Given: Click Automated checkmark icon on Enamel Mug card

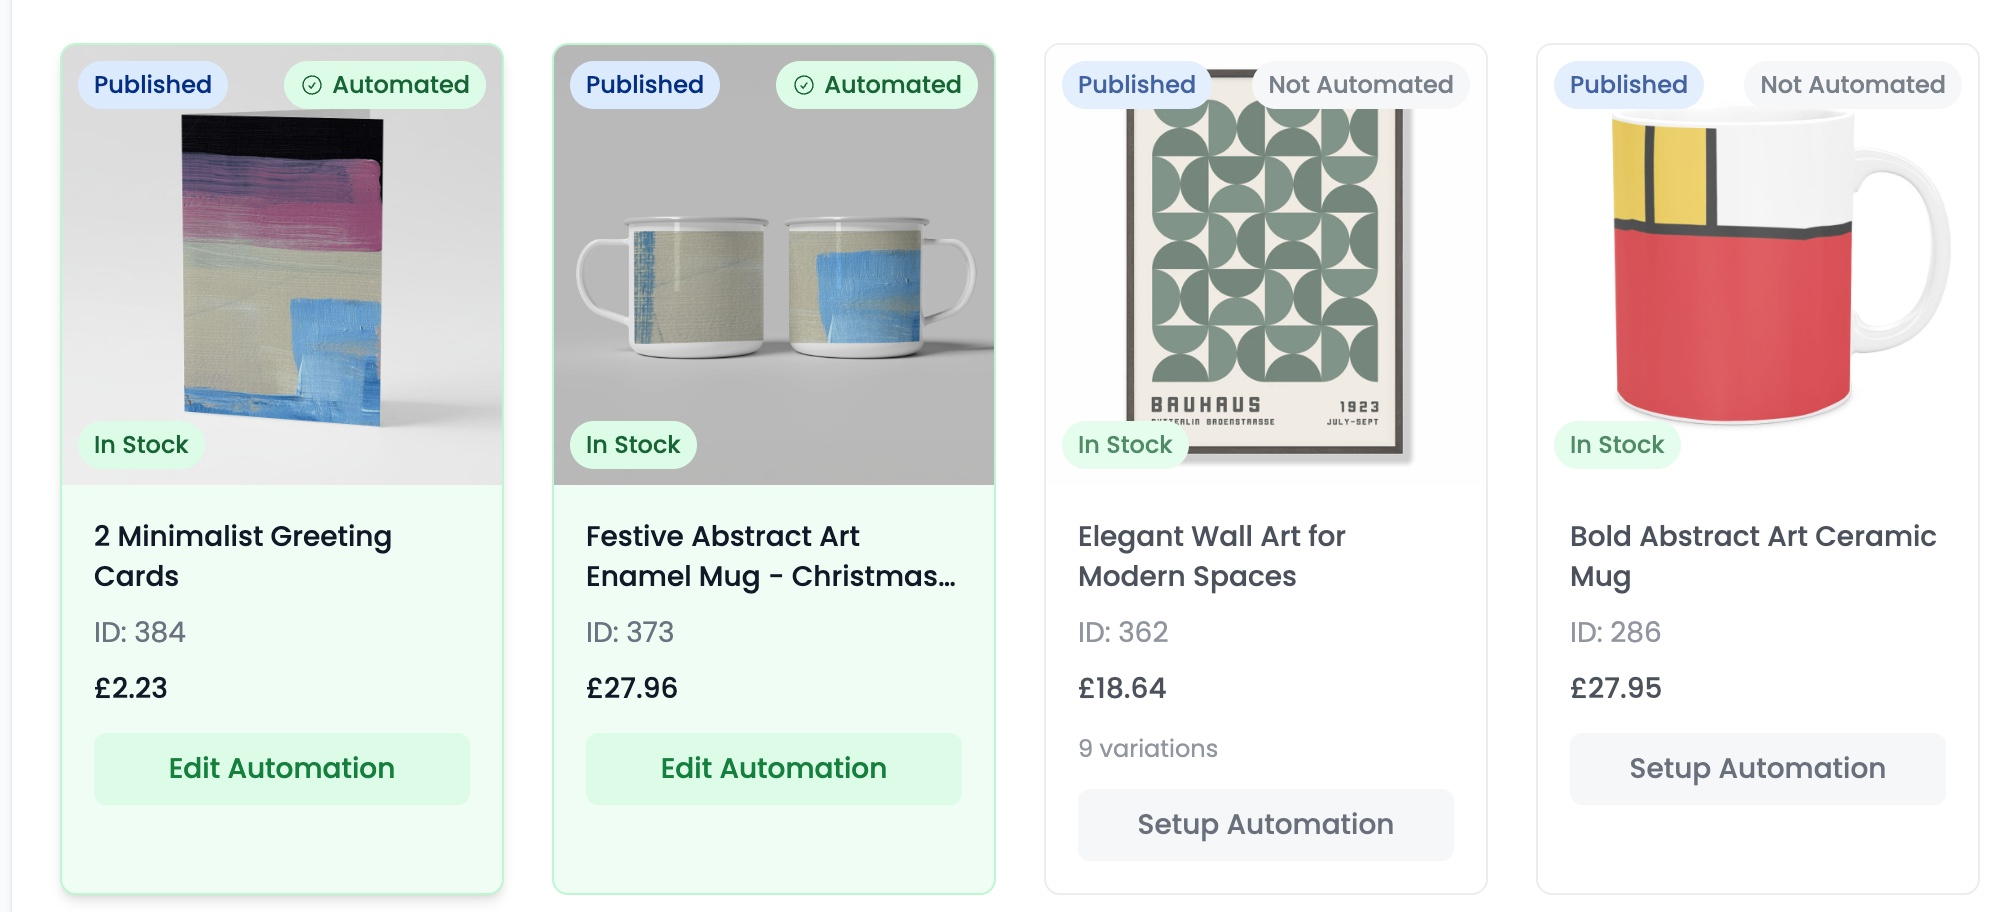Looking at the screenshot, I should pos(804,85).
